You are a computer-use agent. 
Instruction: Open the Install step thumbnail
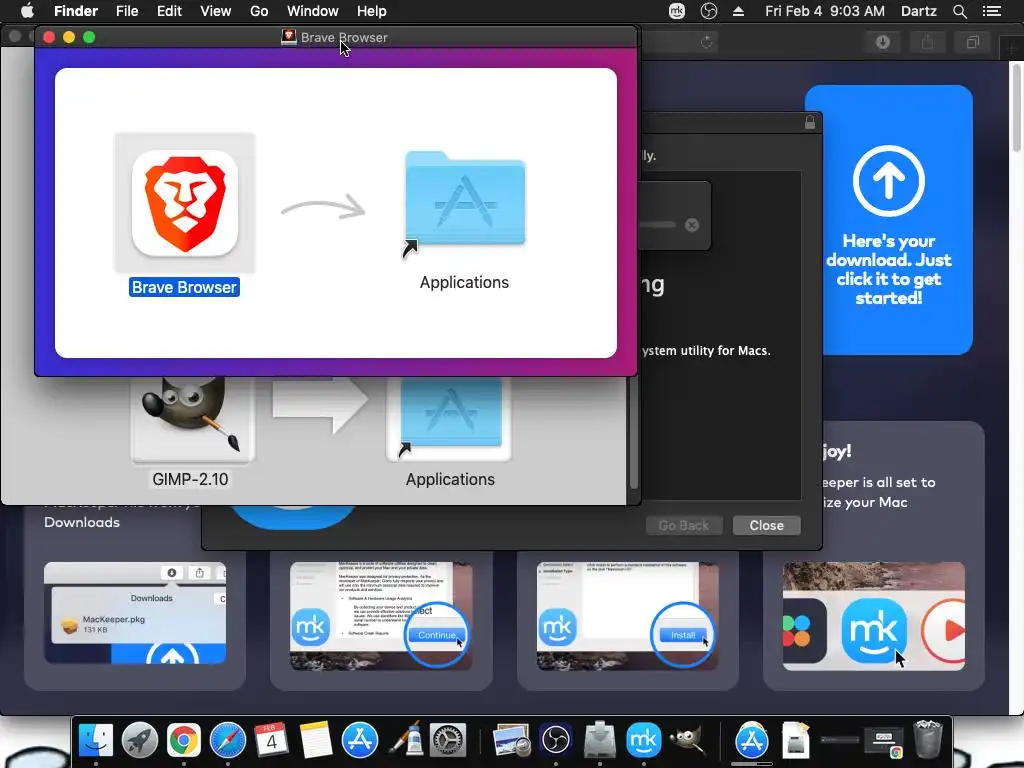point(628,616)
